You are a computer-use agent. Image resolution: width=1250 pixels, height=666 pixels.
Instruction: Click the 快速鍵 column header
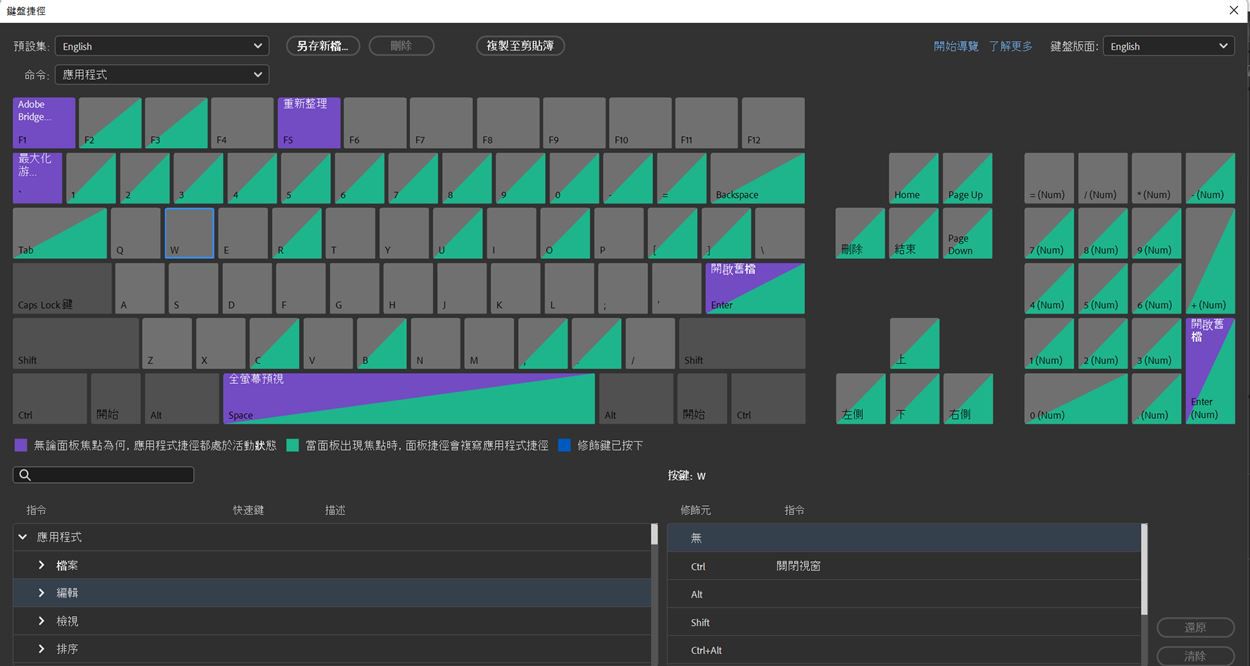click(x=248, y=510)
